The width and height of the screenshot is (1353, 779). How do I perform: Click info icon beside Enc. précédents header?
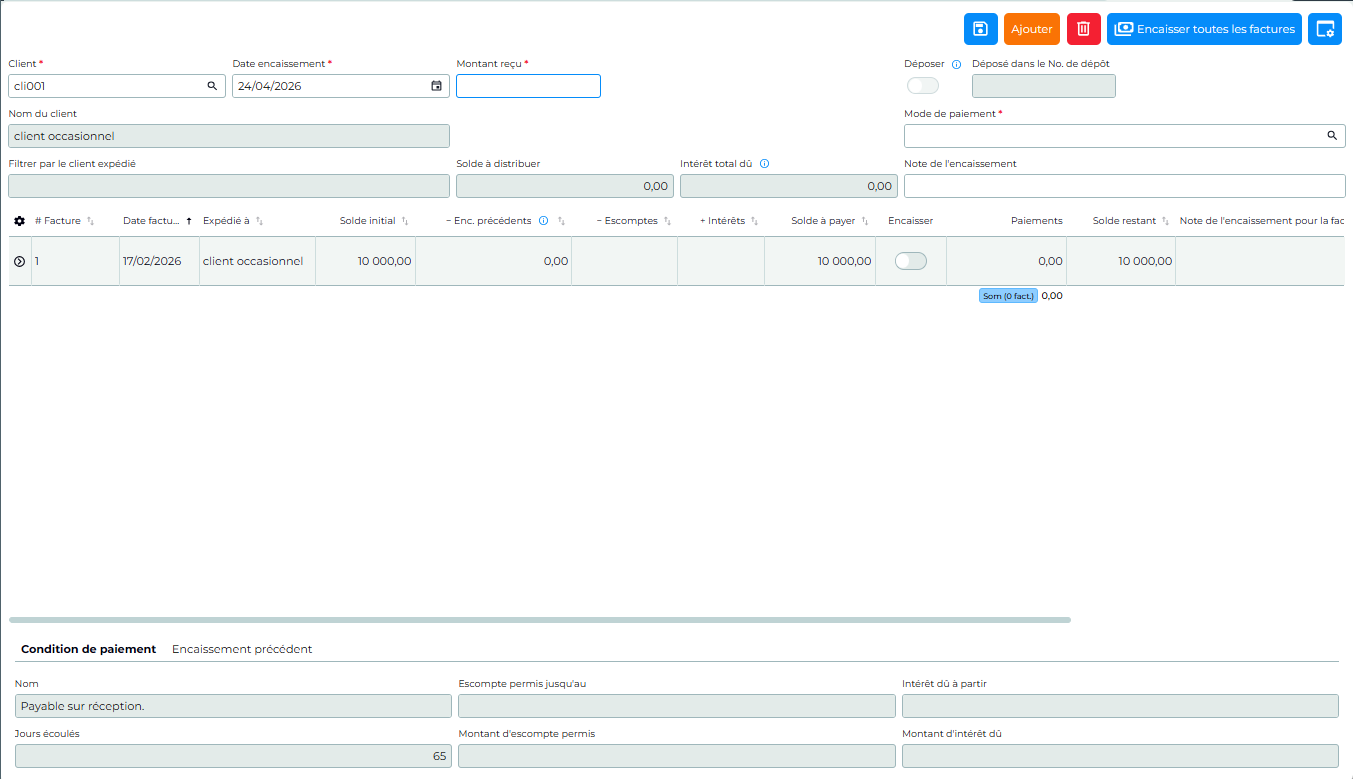click(543, 221)
